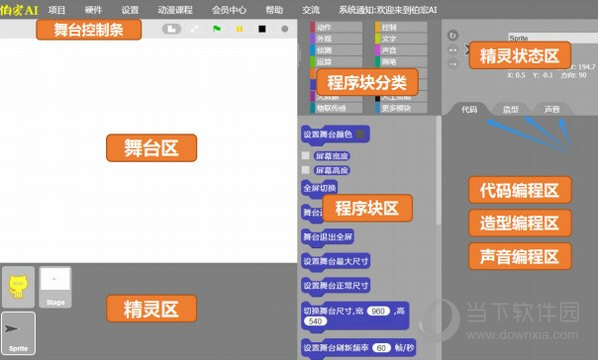Screen dimensions: 598x360
Task: Select the 控制 block category
Action: [401, 27]
